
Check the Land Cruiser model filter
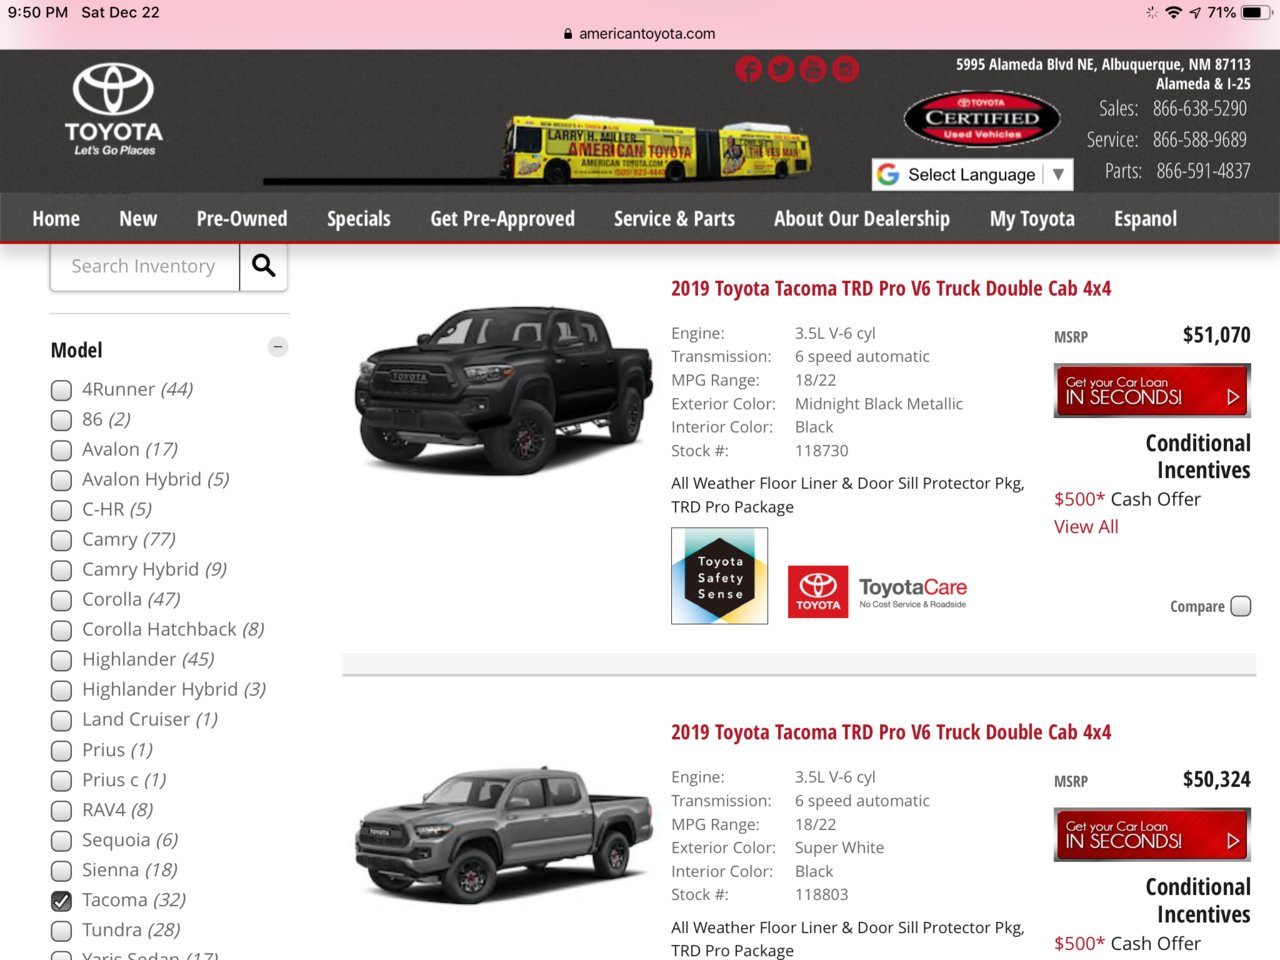coord(62,720)
